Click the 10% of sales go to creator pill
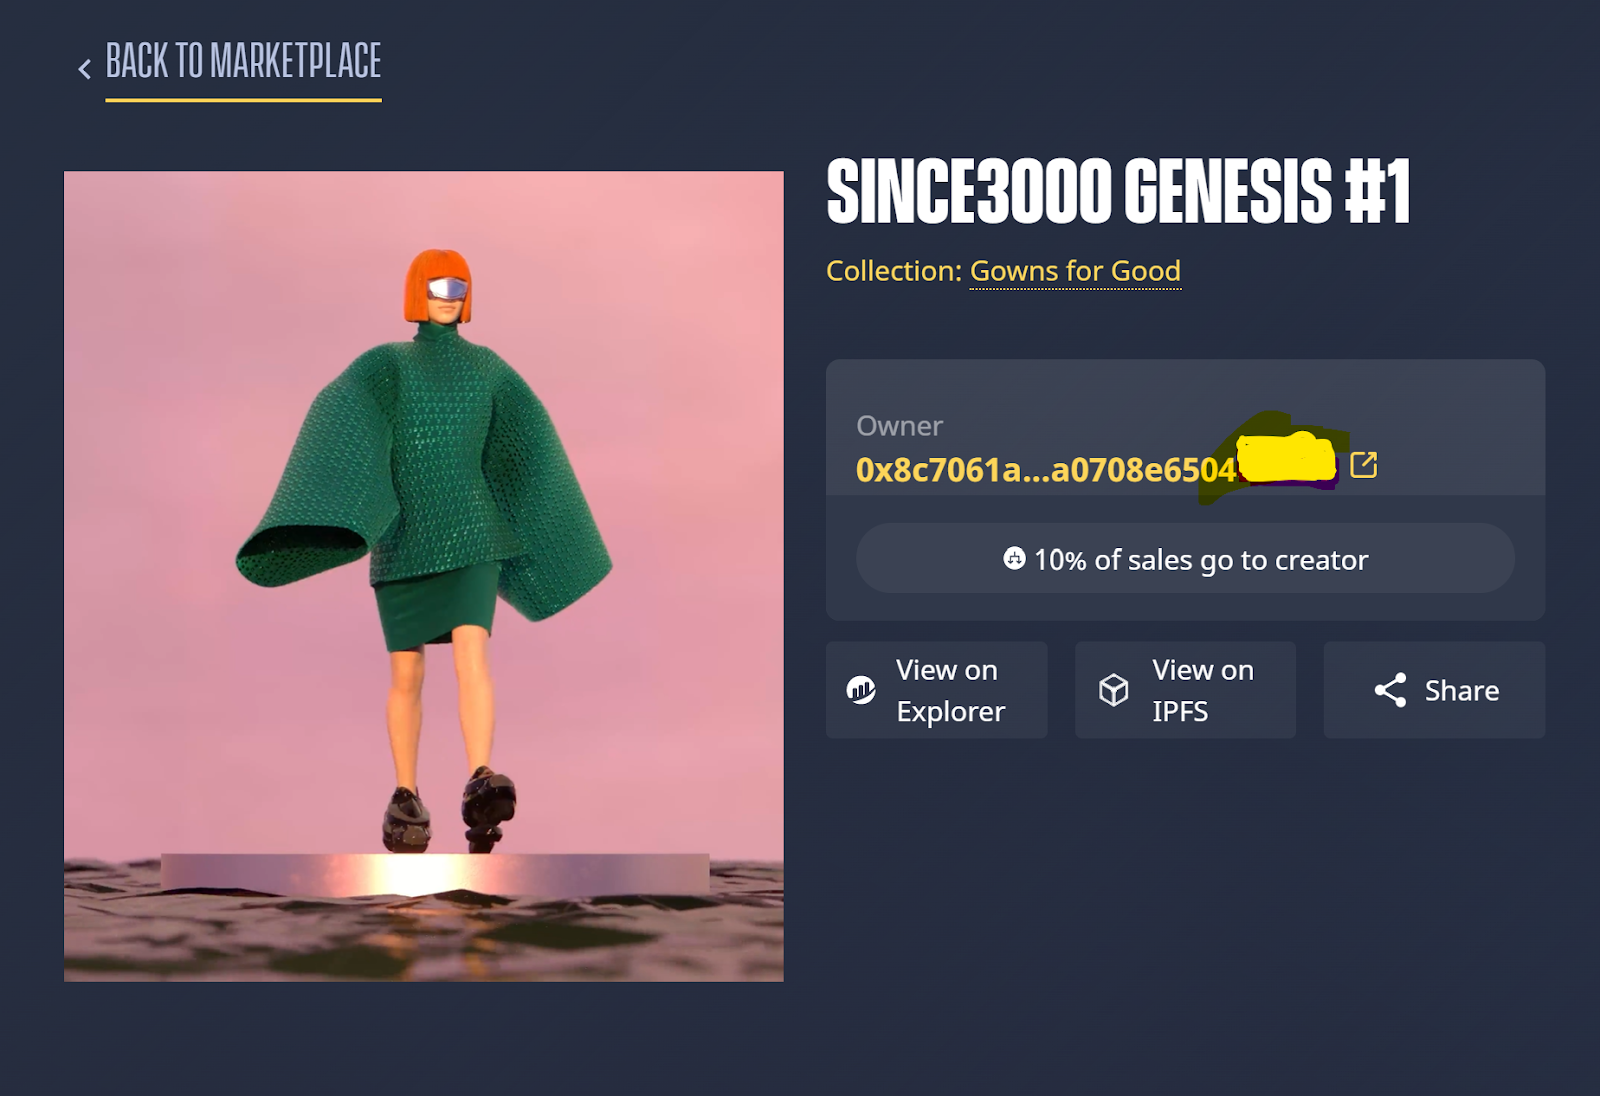Viewport: 1600px width, 1096px height. click(x=1185, y=559)
